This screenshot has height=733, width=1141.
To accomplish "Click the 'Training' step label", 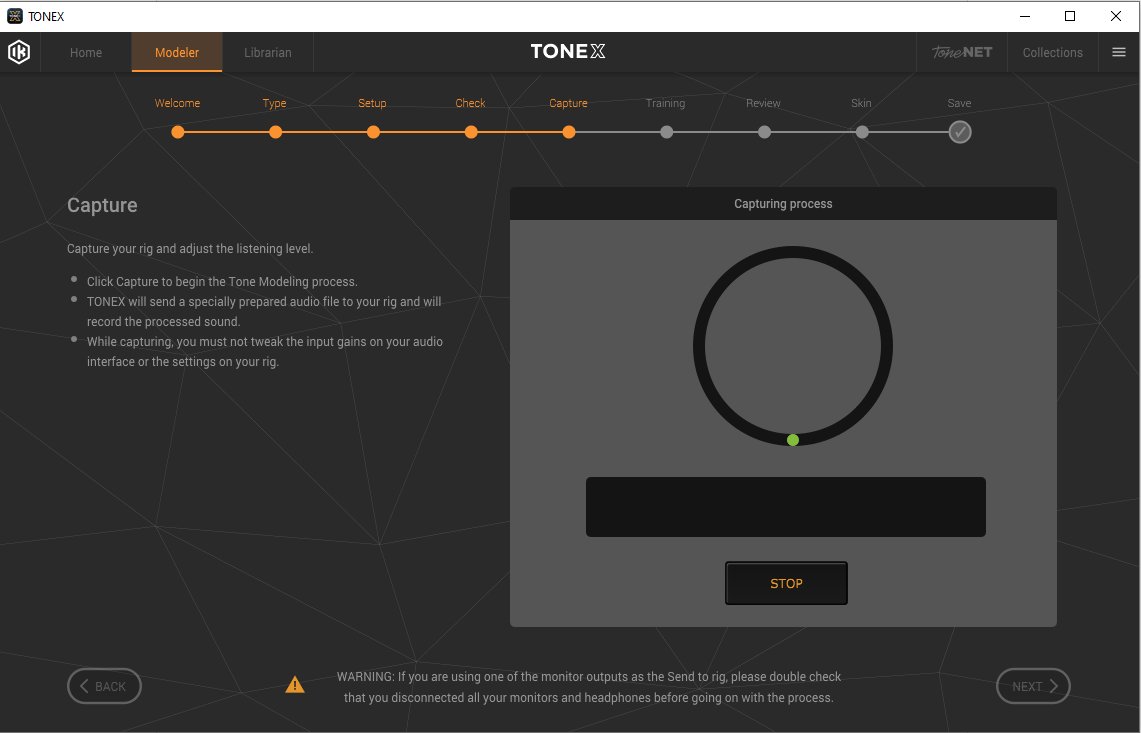I will click(665, 103).
